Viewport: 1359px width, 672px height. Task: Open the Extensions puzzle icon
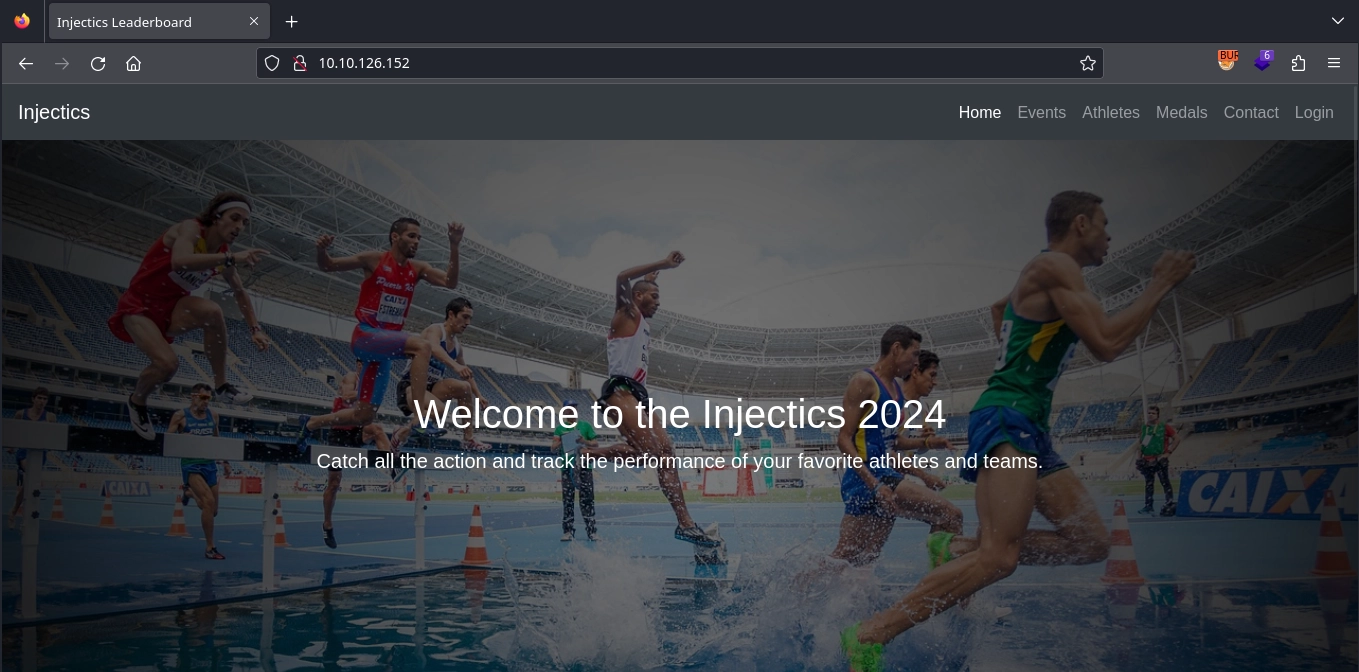pyautogui.click(x=1298, y=63)
